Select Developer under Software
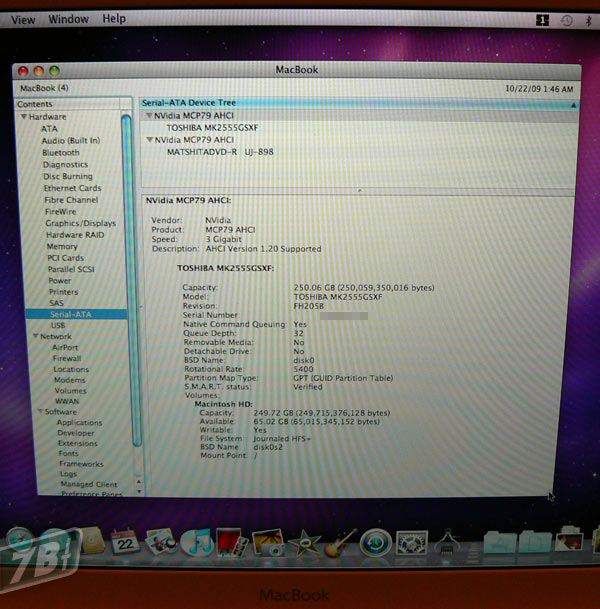This screenshot has height=609, width=600. [76, 433]
